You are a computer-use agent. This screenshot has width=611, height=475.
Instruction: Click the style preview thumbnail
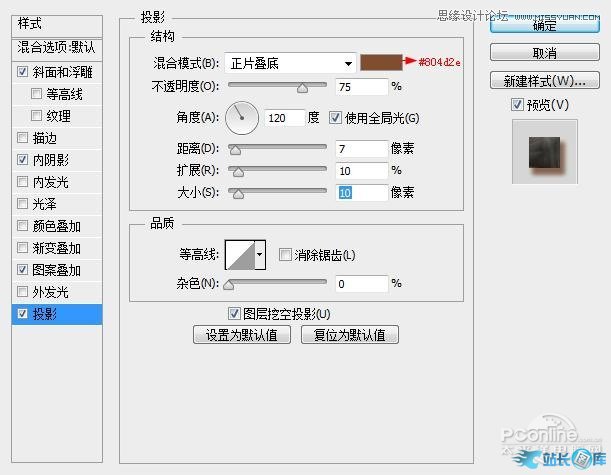coord(544,151)
